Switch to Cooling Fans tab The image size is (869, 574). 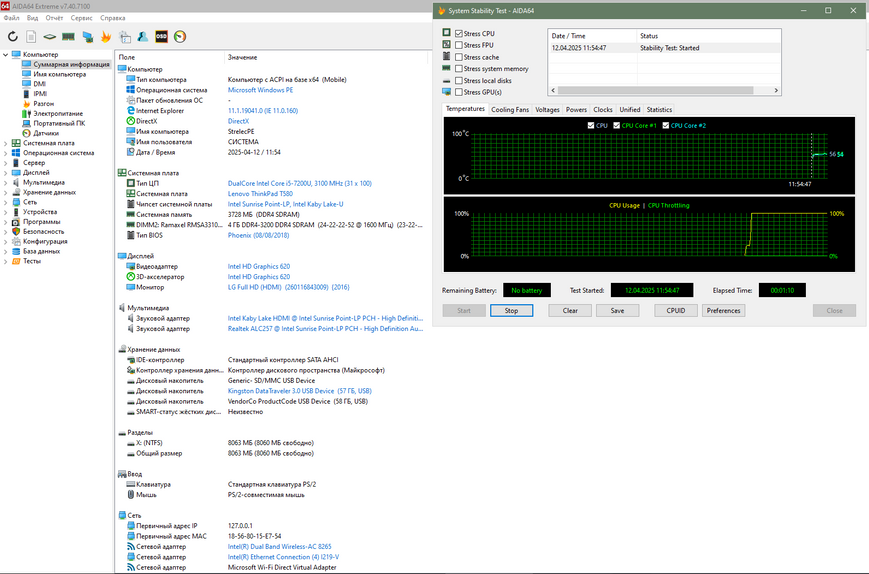(510, 110)
